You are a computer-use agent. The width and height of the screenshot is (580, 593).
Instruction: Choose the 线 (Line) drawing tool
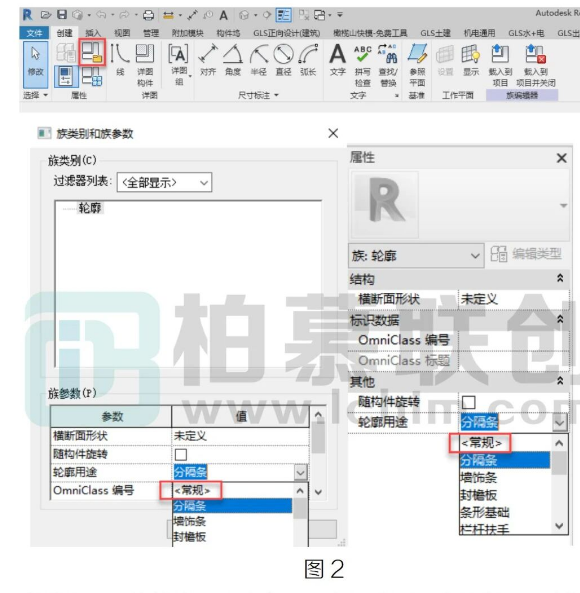click(120, 60)
